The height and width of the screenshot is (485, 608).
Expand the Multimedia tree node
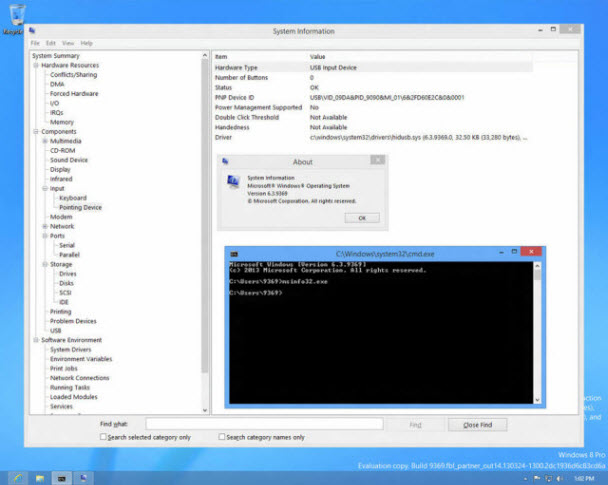coord(43,141)
